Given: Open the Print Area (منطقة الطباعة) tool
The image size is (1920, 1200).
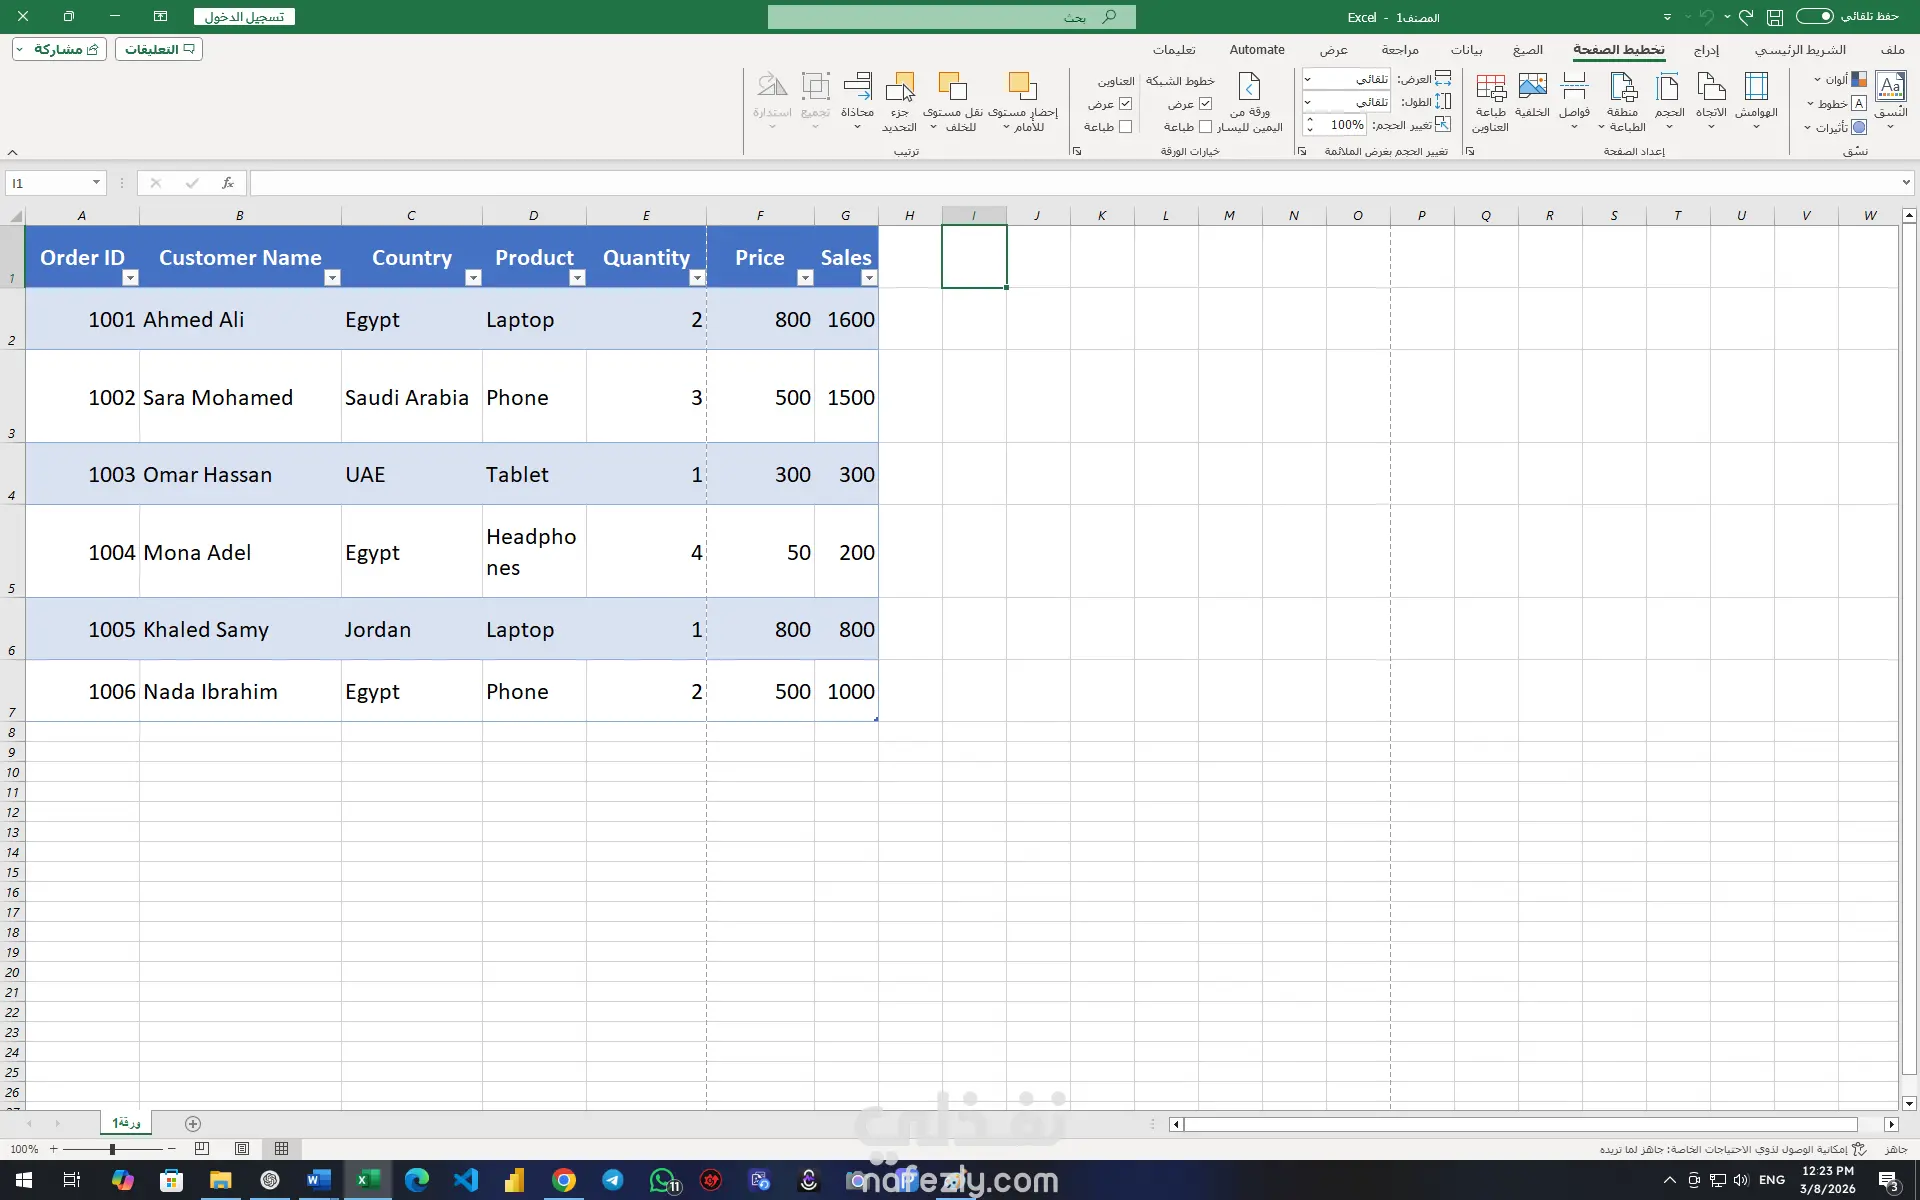Looking at the screenshot, I should 1622,88.
